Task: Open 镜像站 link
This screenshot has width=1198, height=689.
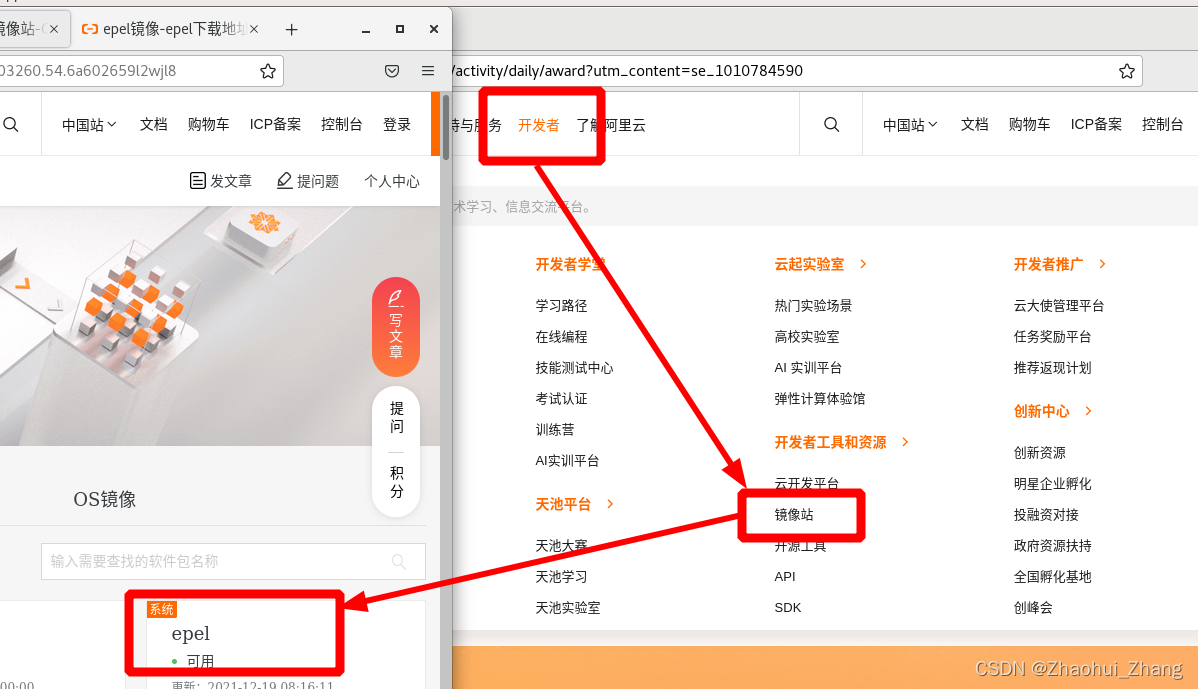Action: 794,515
